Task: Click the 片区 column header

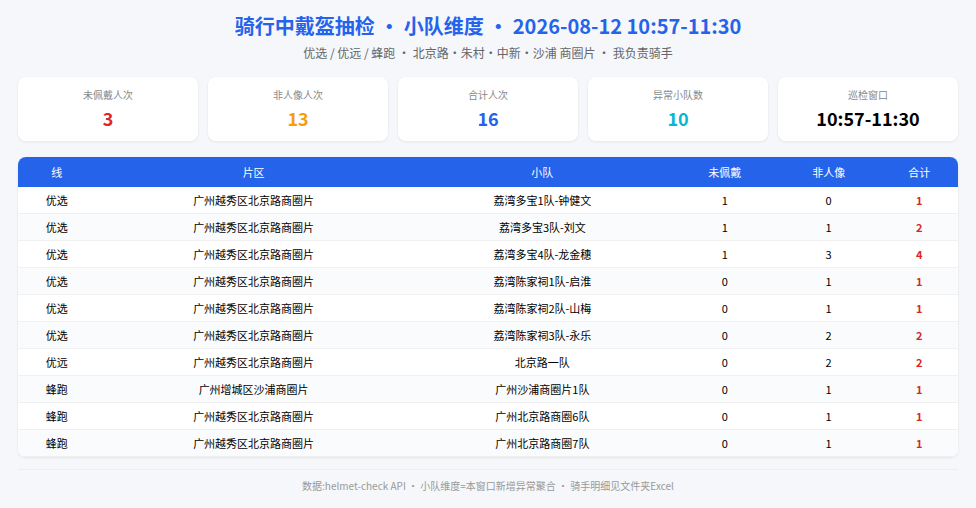Action: (253, 173)
